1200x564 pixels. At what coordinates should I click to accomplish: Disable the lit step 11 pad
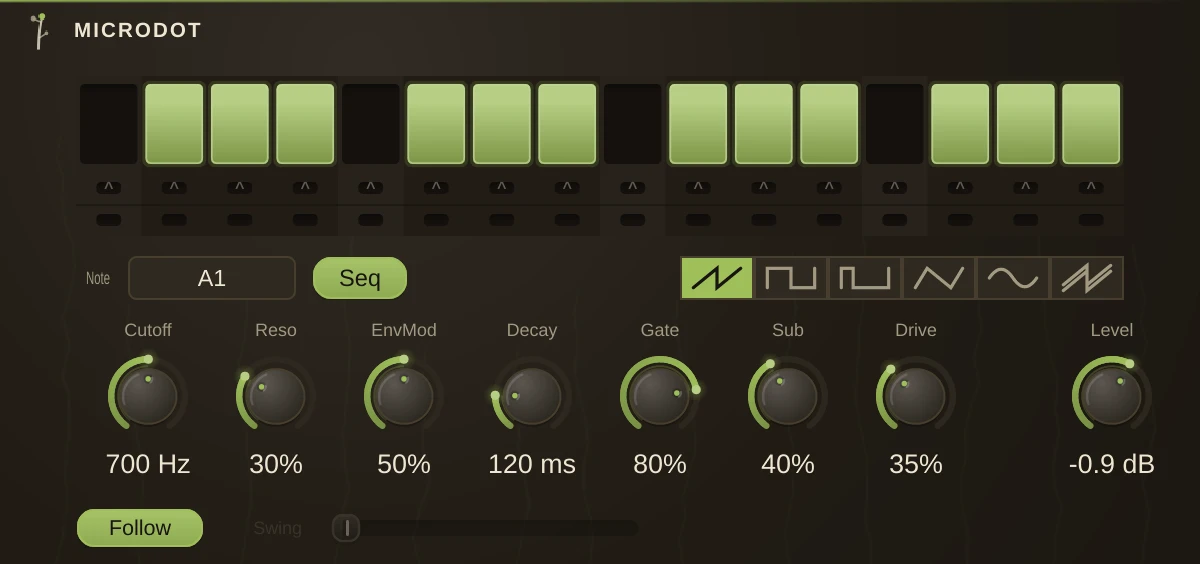[x=764, y=124]
